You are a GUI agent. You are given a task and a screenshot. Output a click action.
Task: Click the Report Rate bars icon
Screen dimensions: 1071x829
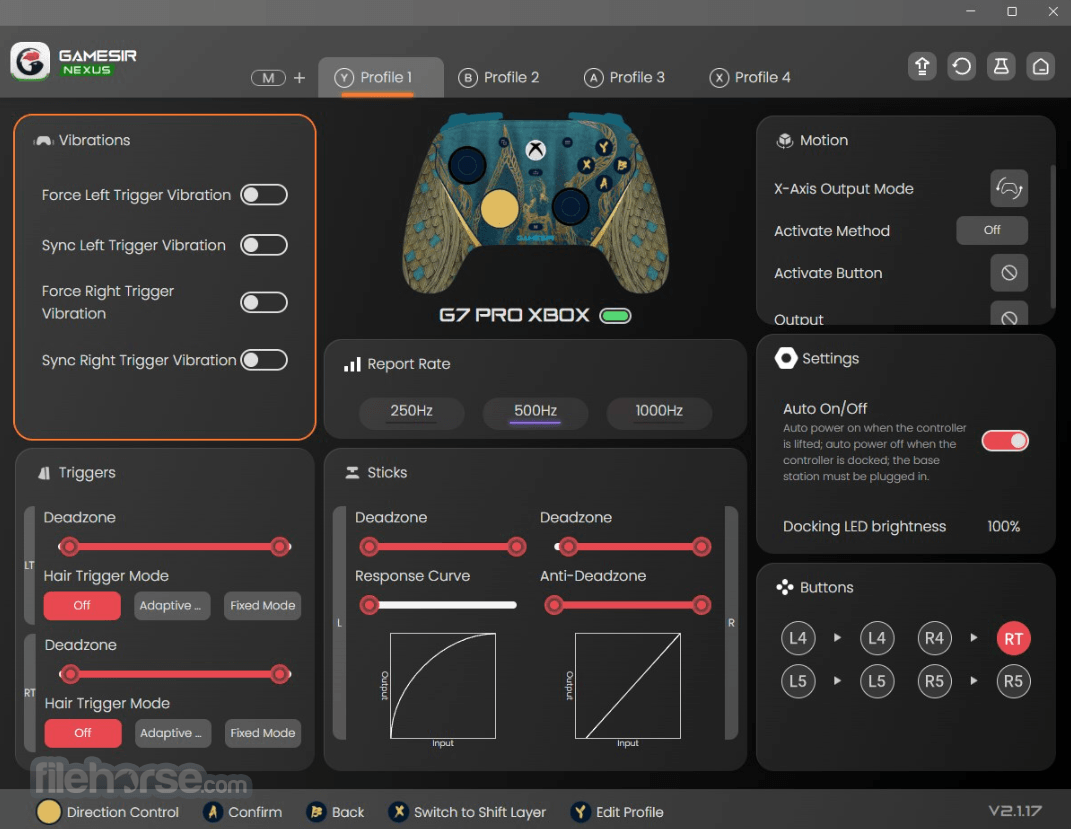352,365
